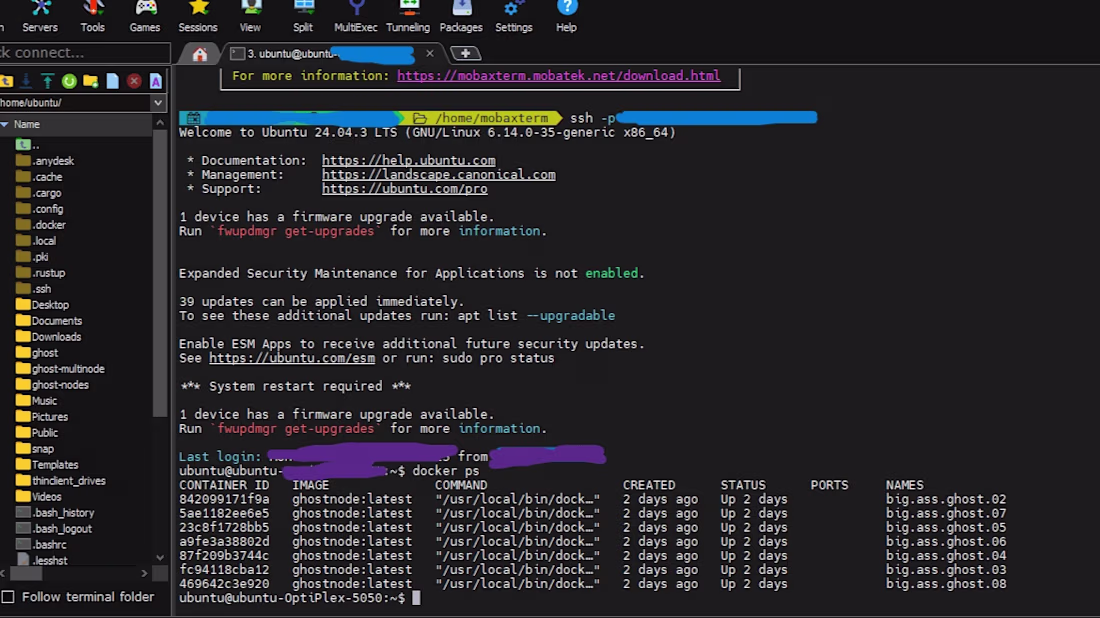1100x618 pixels.
Task: Select the ghost-multinode folder
Action: click(60, 369)
